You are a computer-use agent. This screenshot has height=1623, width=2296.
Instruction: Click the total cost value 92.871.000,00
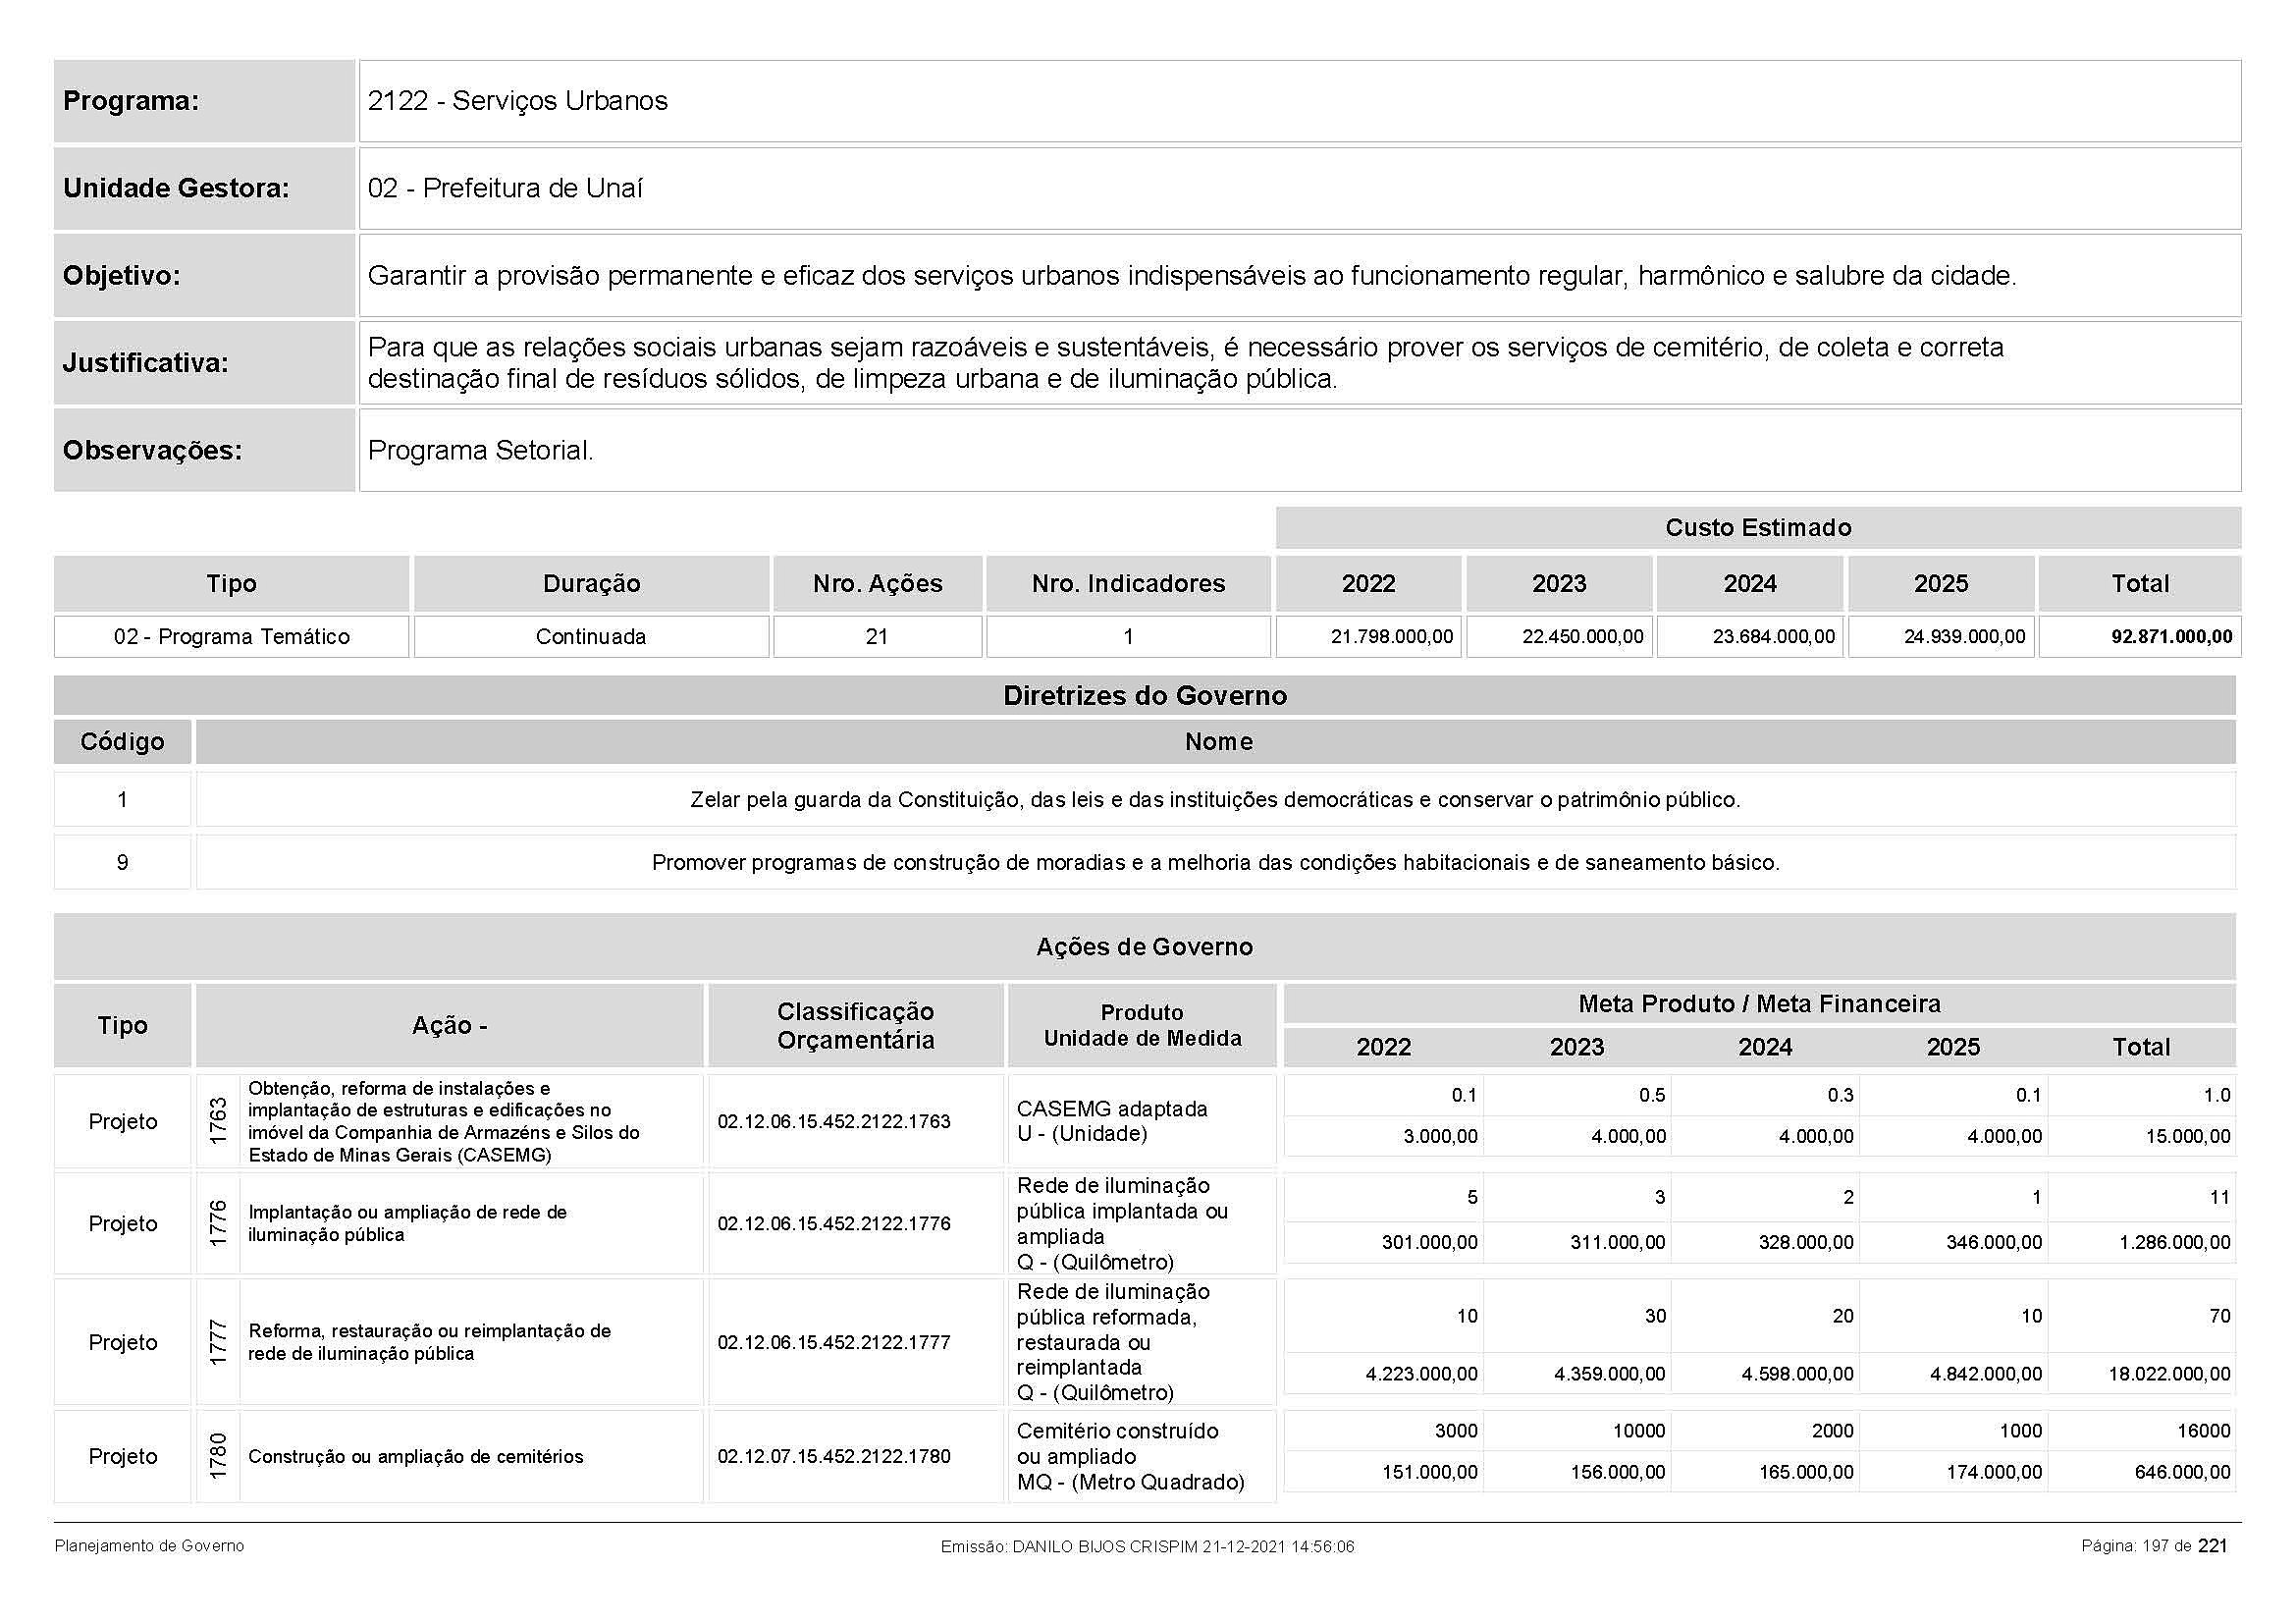pyautogui.click(x=2171, y=637)
